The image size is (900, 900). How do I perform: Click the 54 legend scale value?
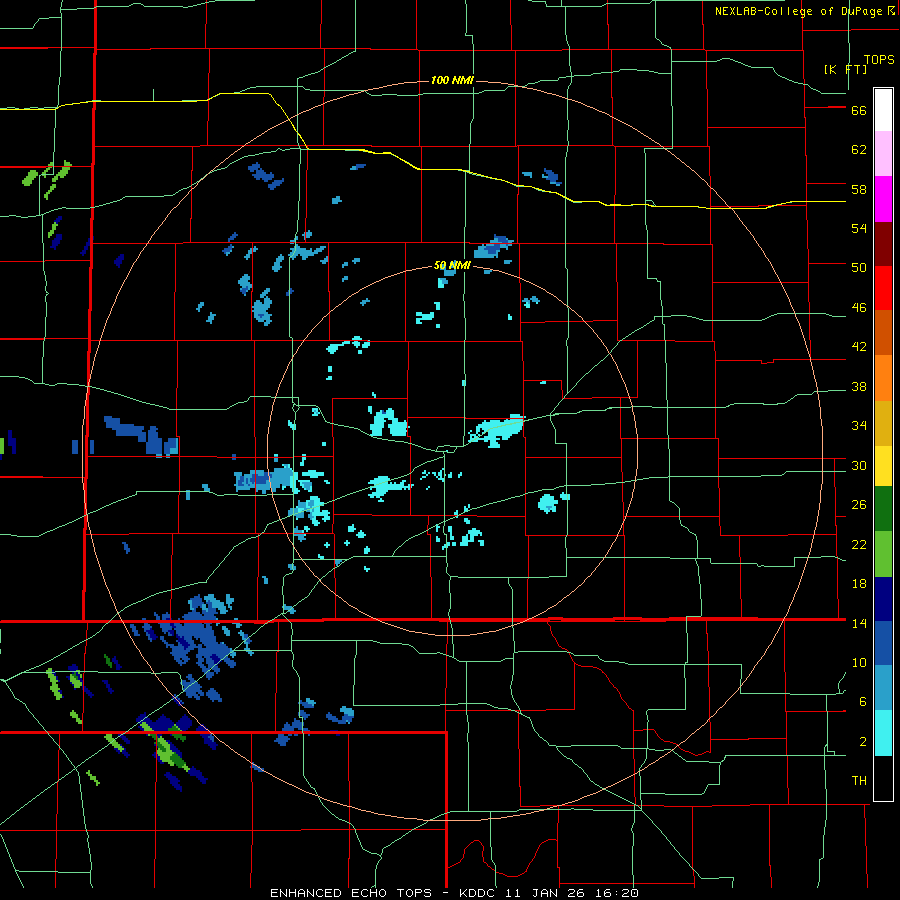tap(859, 228)
